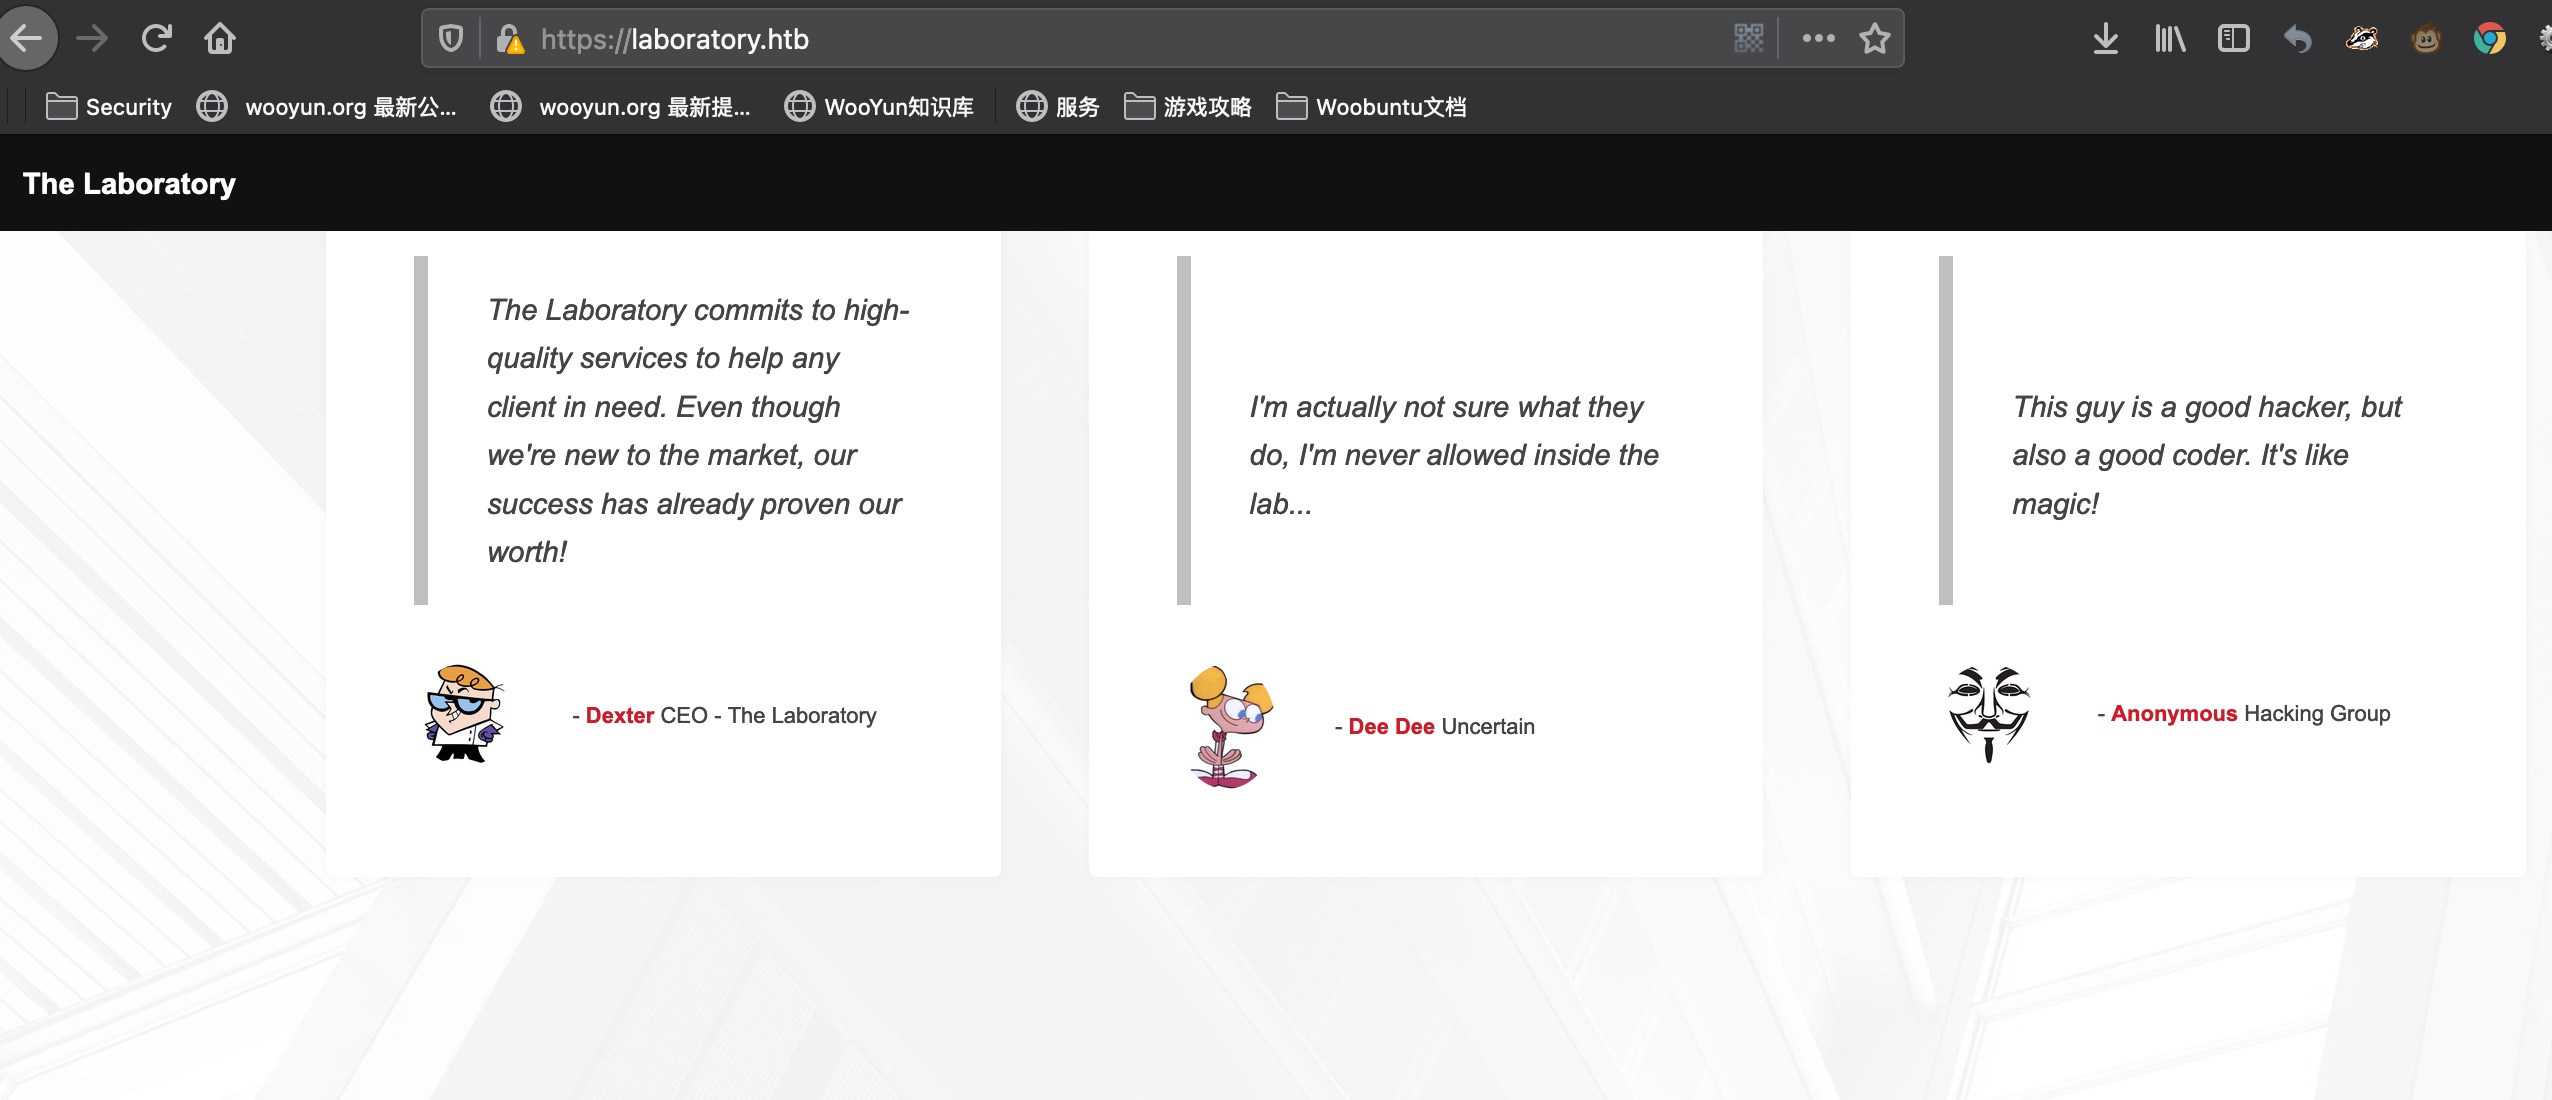The height and width of the screenshot is (1100, 2552).
Task: Click the browser back arrow button
Action: [x=27, y=39]
